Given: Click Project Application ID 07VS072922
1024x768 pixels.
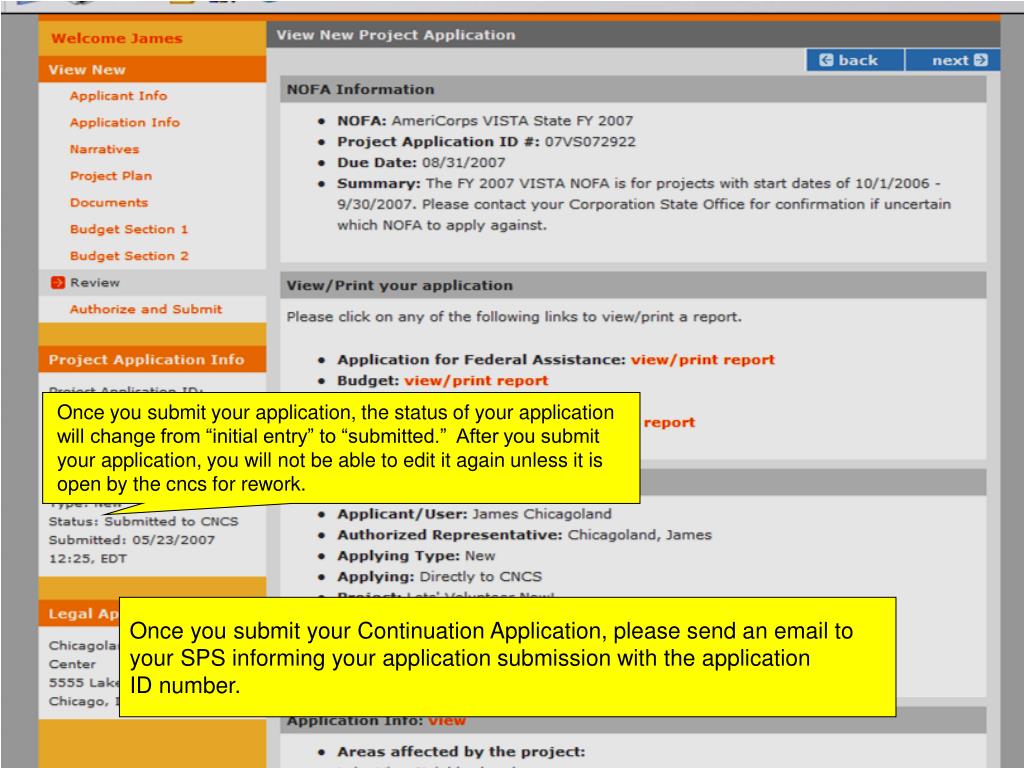Looking at the screenshot, I should pos(486,142).
